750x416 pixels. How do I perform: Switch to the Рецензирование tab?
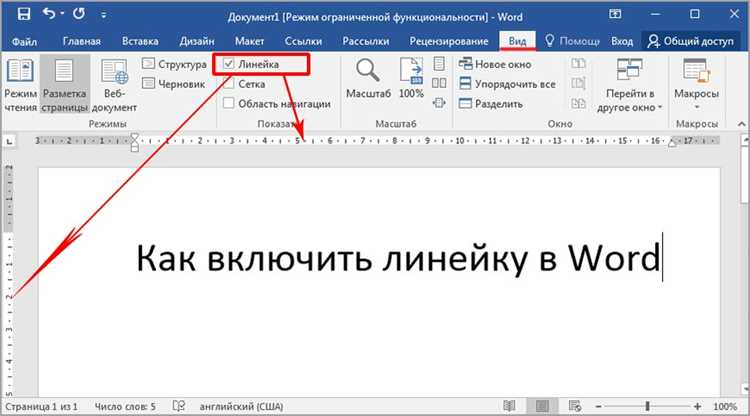[x=449, y=41]
